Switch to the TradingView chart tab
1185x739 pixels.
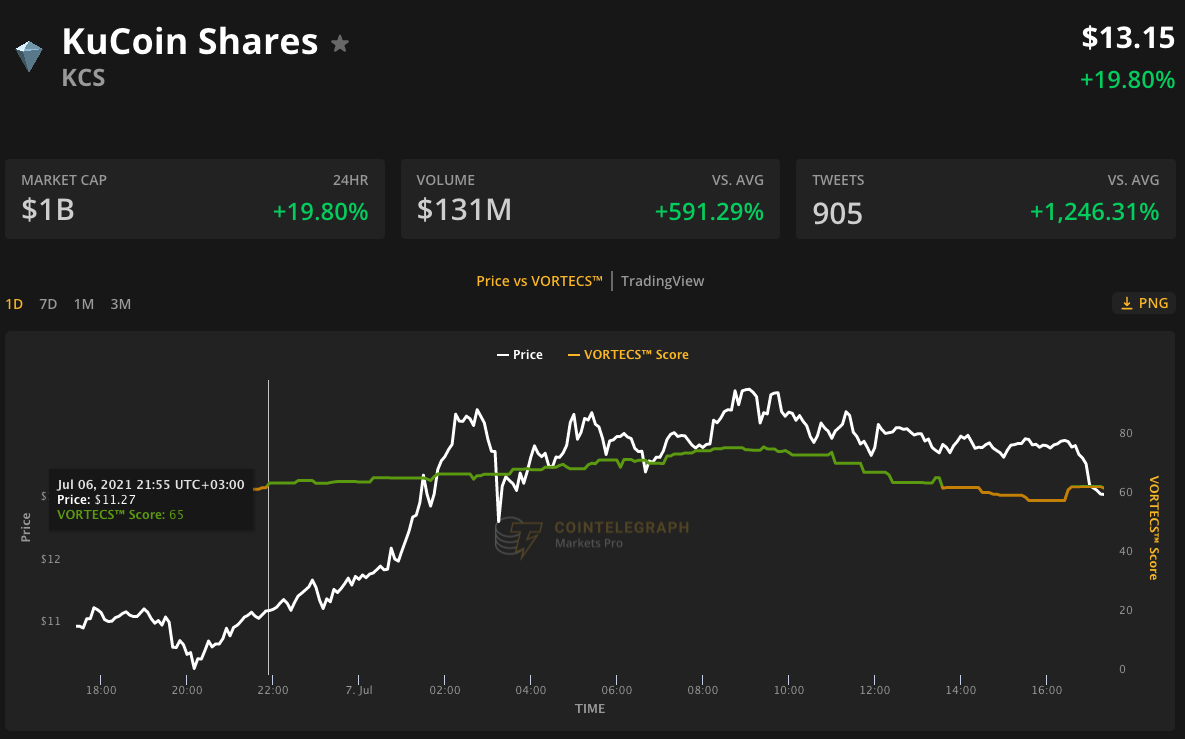[662, 281]
